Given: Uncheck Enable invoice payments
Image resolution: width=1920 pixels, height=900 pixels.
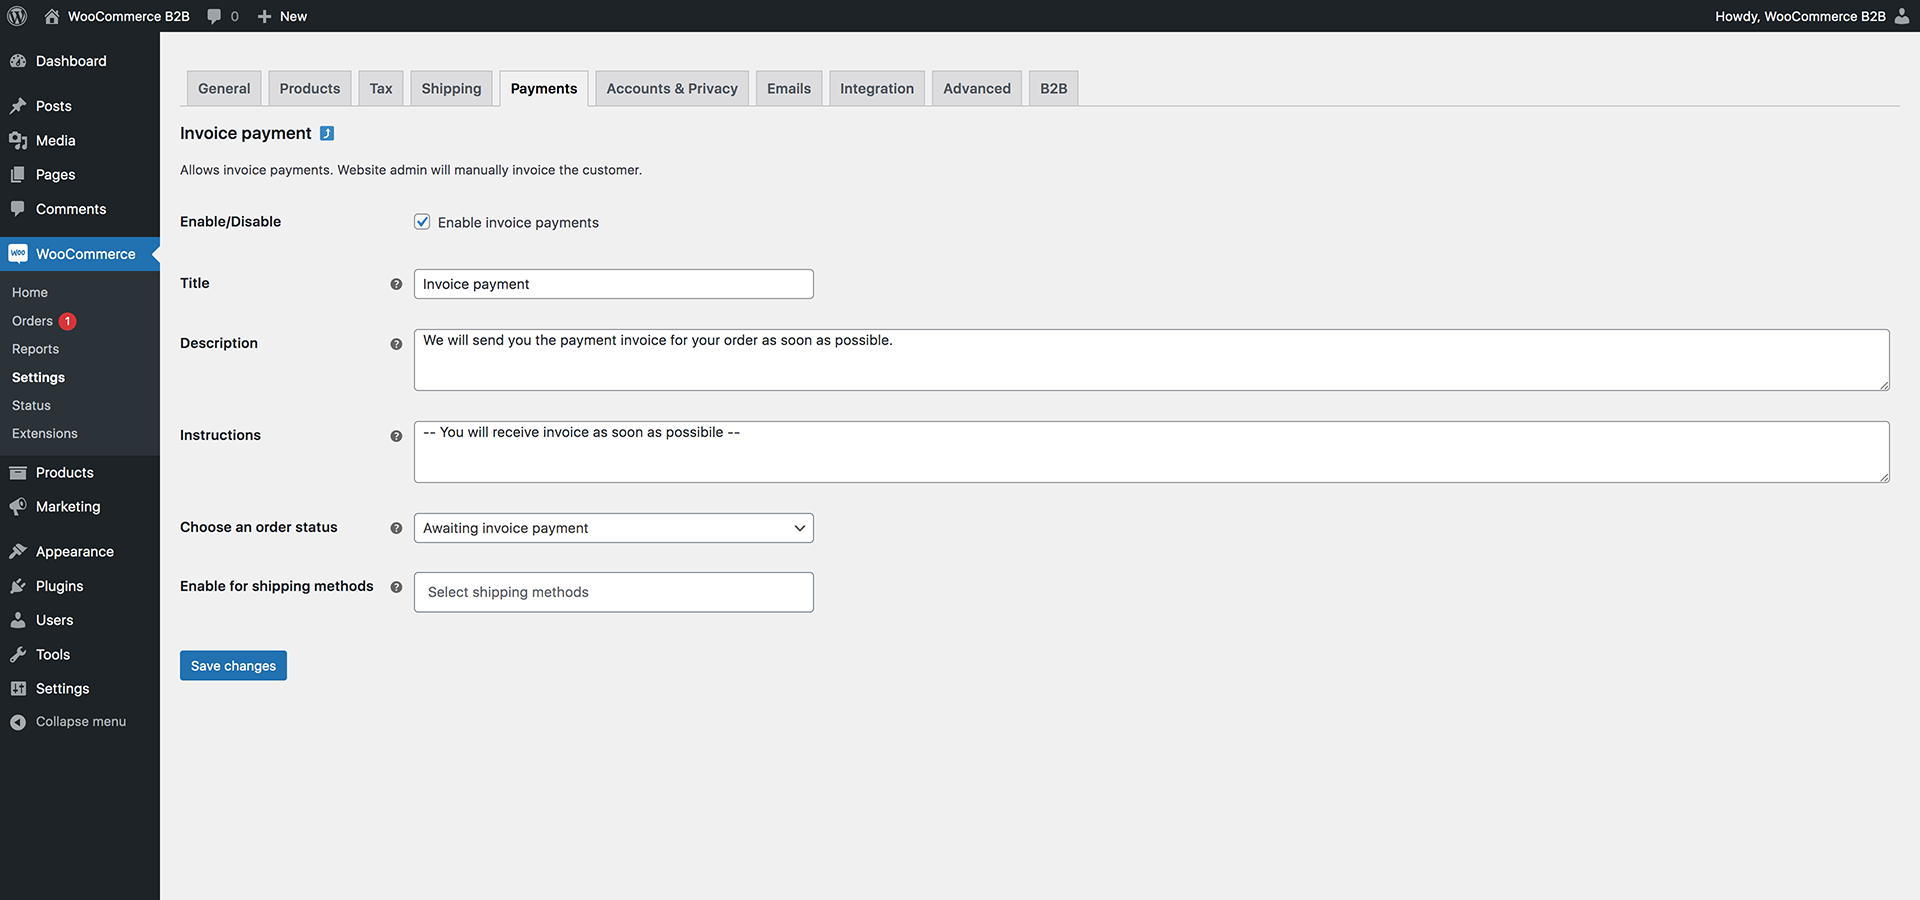Looking at the screenshot, I should point(422,221).
